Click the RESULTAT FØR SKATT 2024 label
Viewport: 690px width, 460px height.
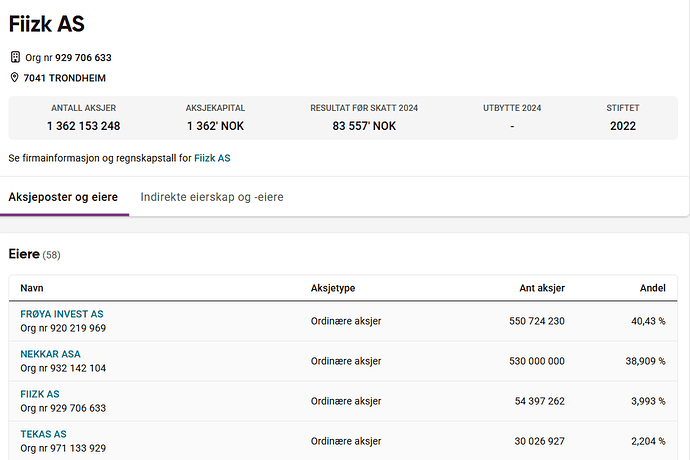(x=364, y=108)
